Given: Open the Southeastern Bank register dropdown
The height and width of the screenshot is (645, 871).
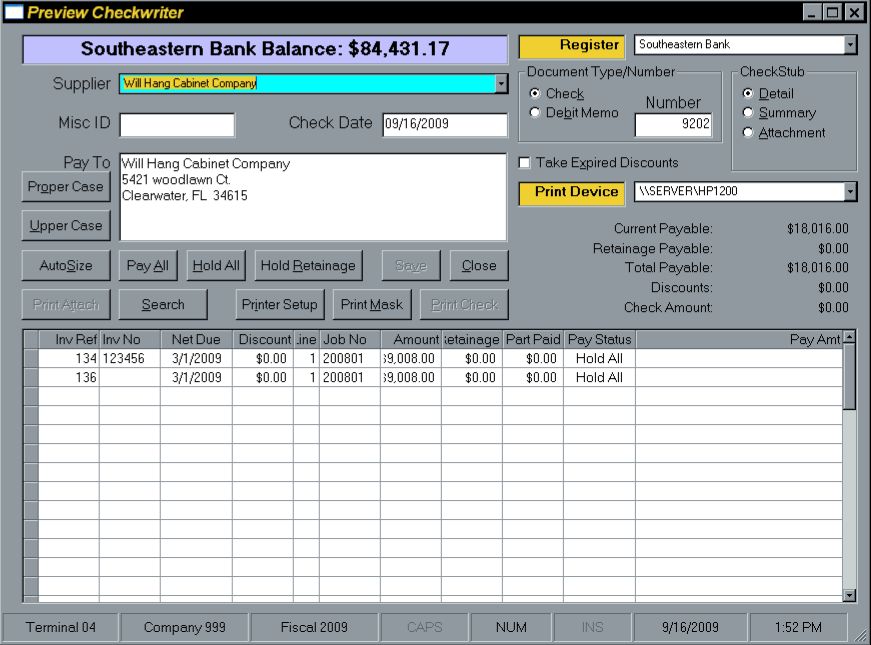Looking at the screenshot, I should click(x=850, y=44).
